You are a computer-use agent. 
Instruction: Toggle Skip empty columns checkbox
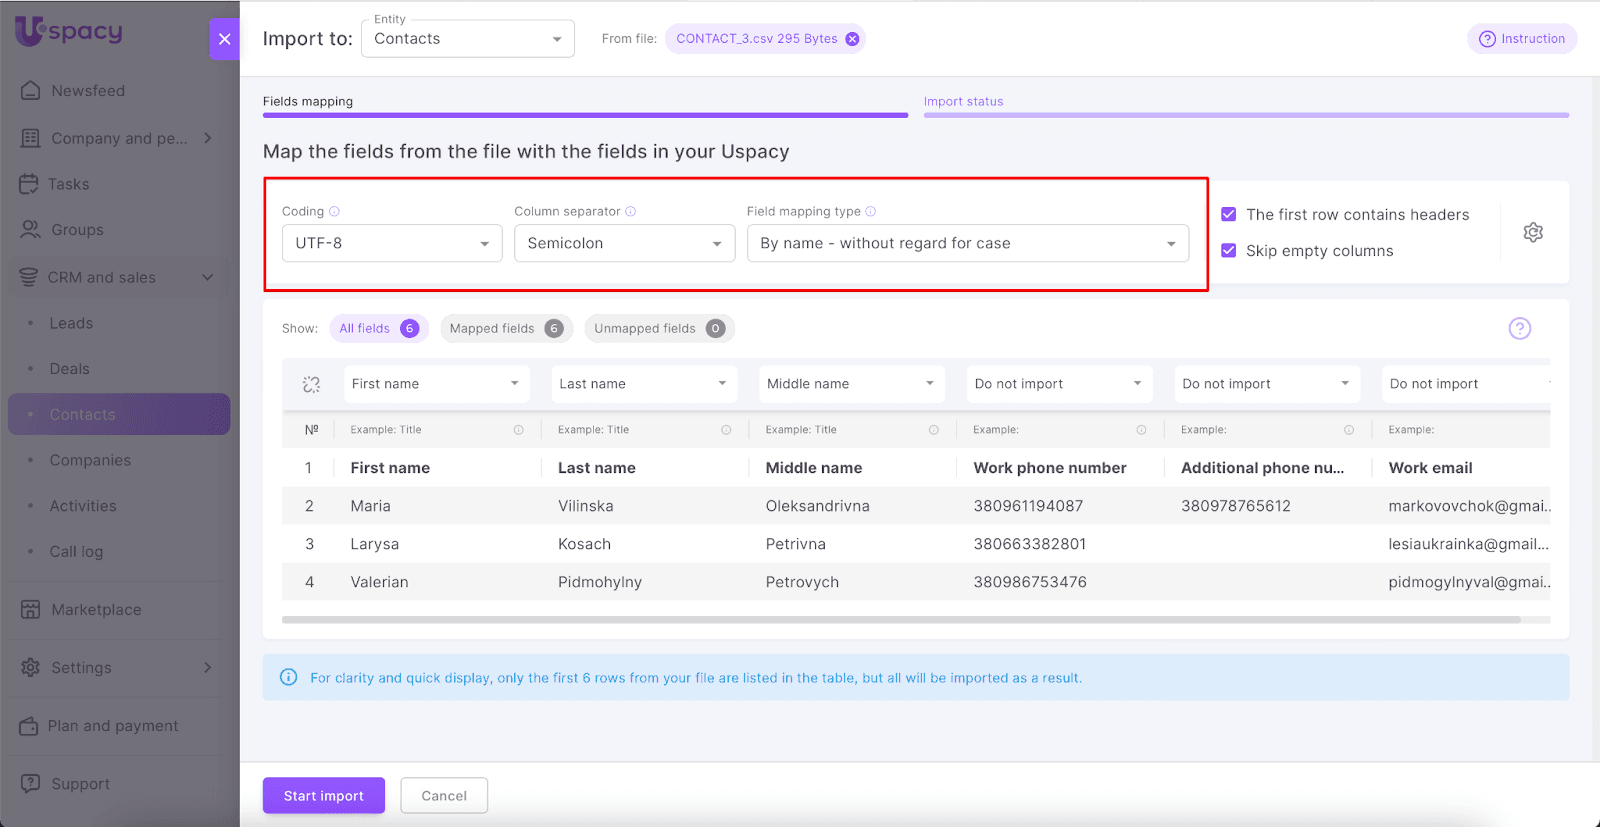click(x=1229, y=250)
